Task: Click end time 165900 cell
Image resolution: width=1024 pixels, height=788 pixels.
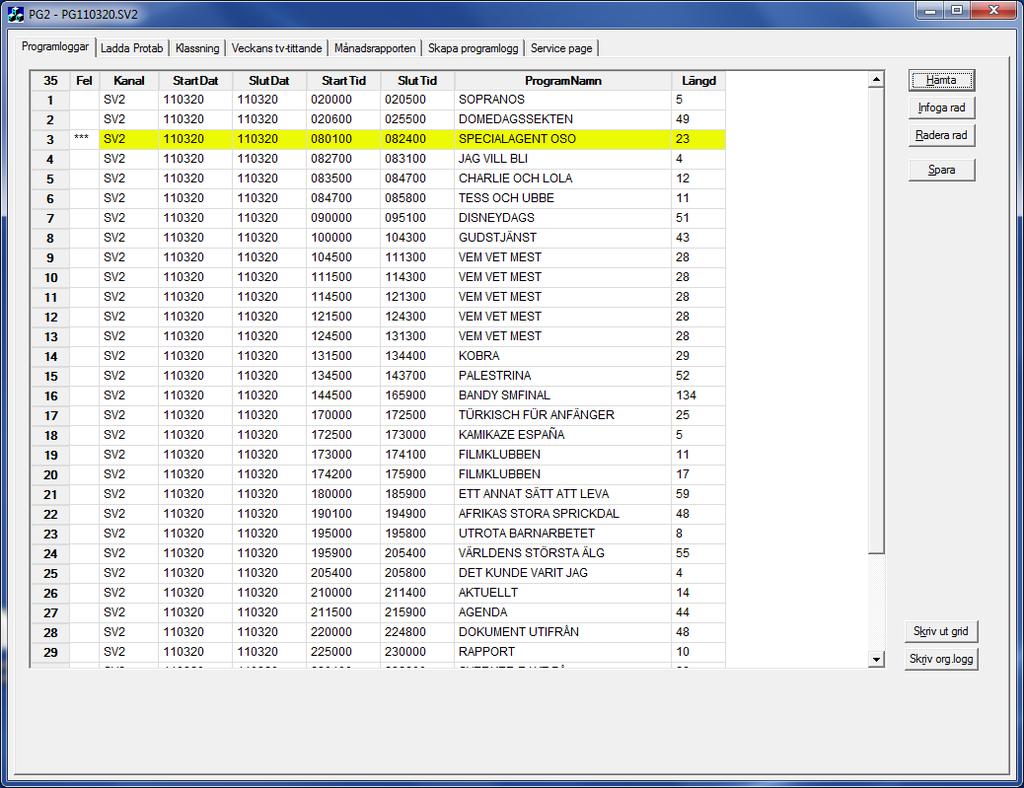Action: 417,396
